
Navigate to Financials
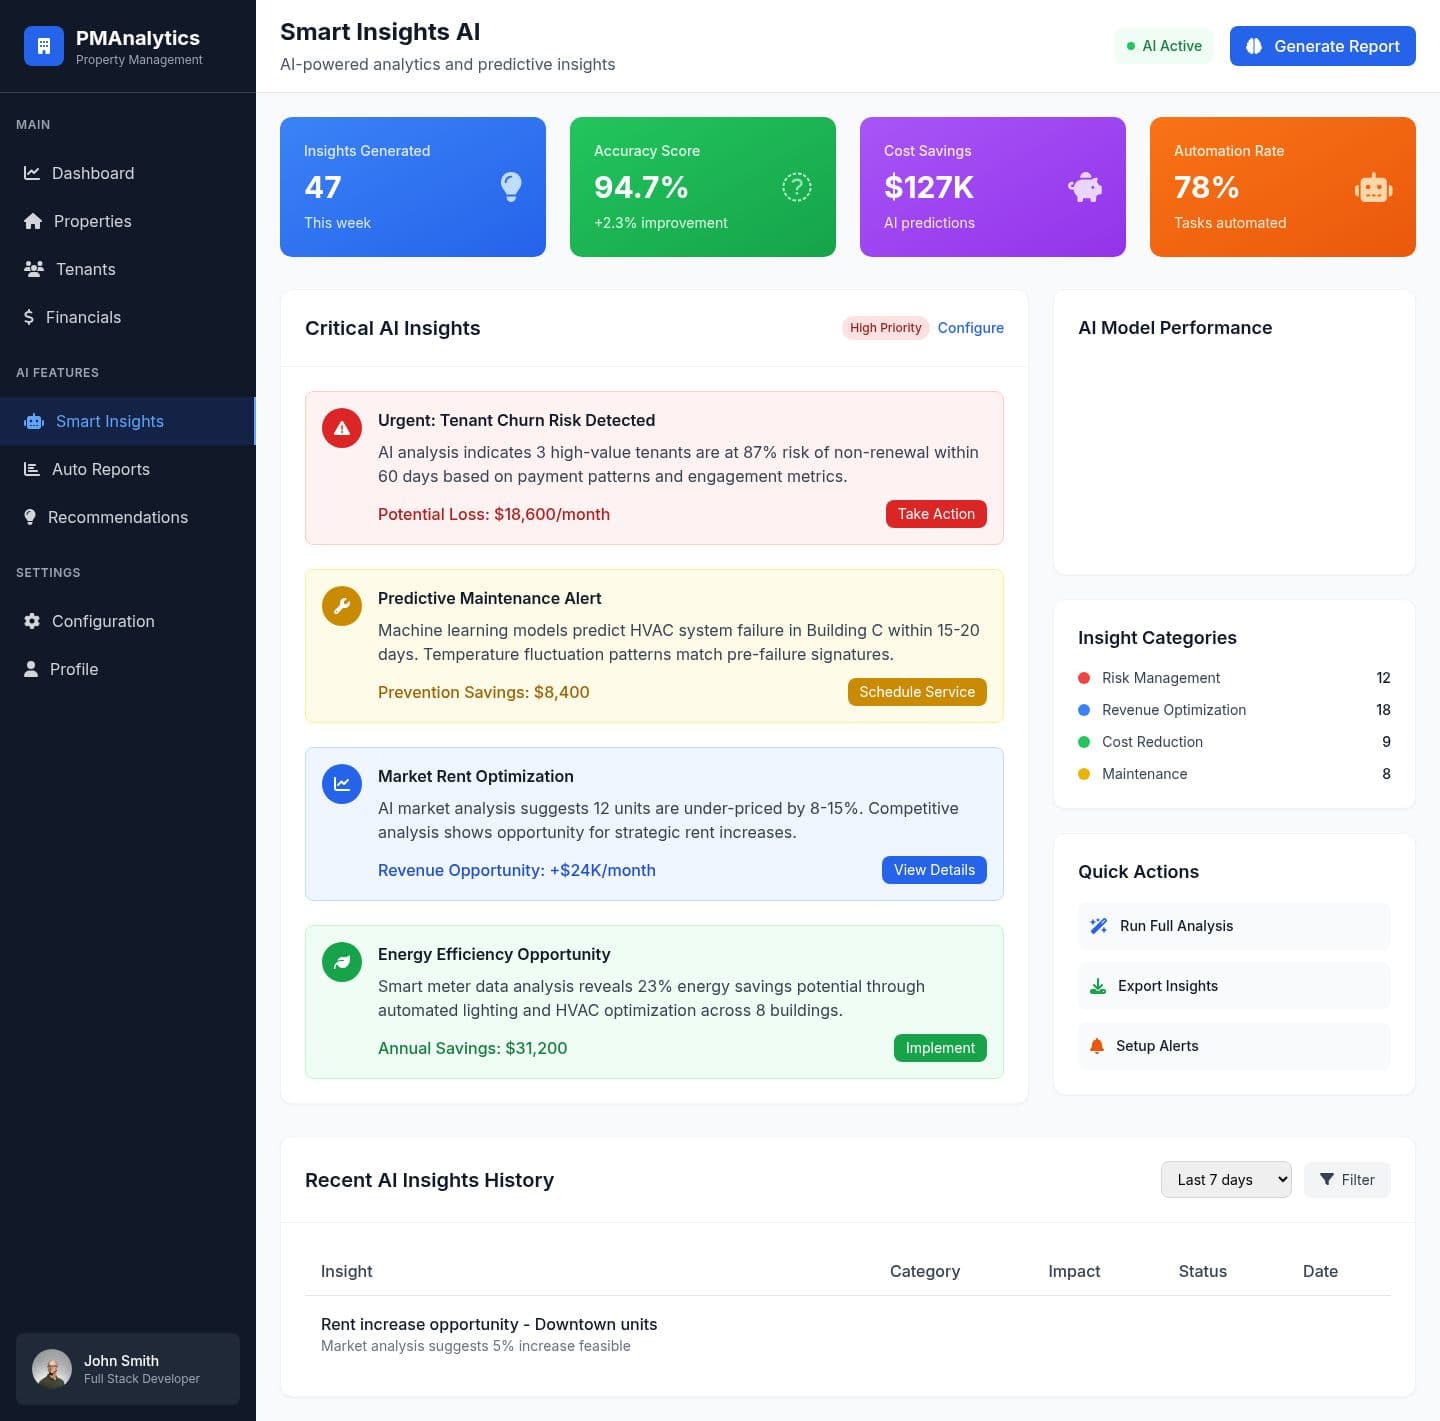click(128, 317)
